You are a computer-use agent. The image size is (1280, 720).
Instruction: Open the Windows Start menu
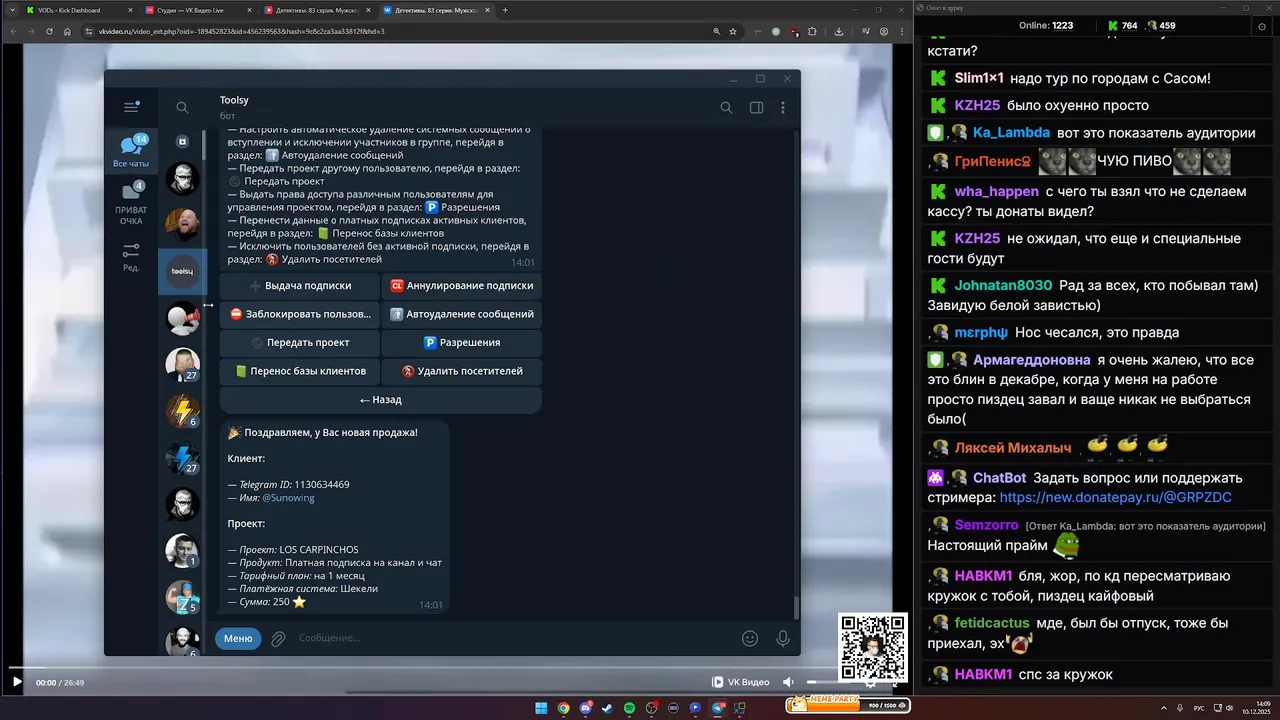point(541,708)
